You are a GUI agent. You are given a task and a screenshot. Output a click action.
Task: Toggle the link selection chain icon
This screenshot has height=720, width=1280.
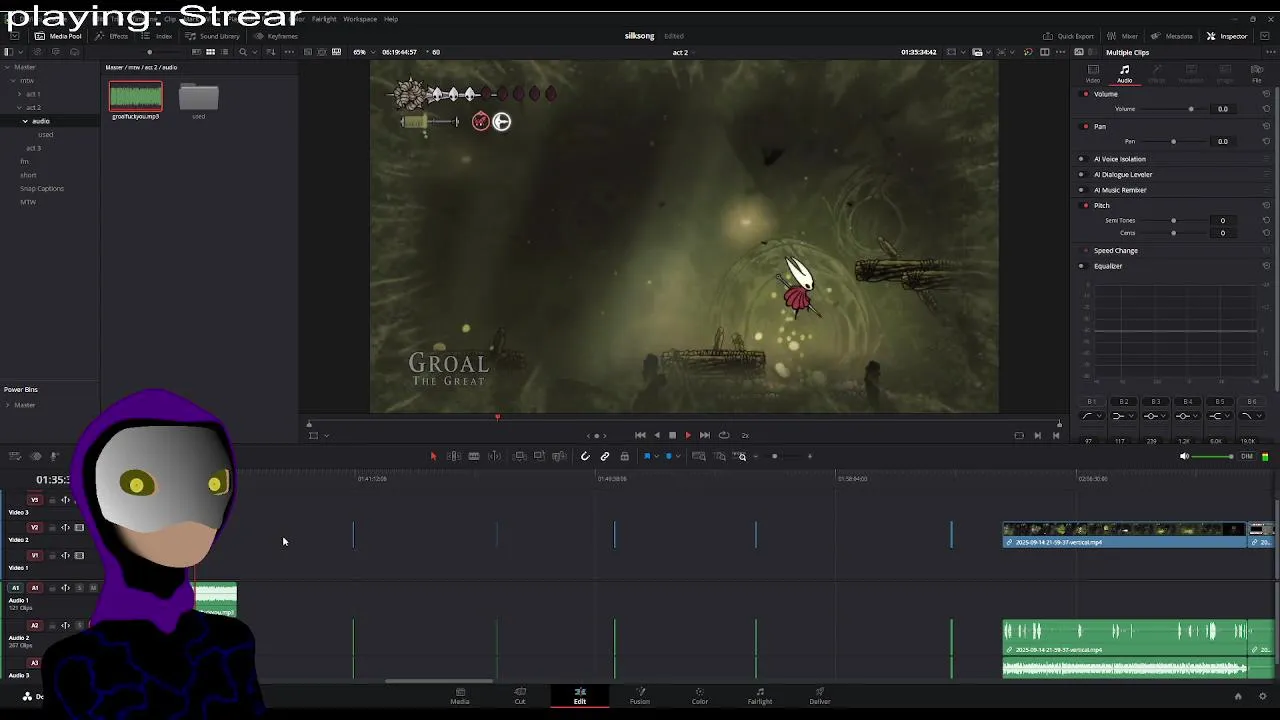(x=605, y=456)
